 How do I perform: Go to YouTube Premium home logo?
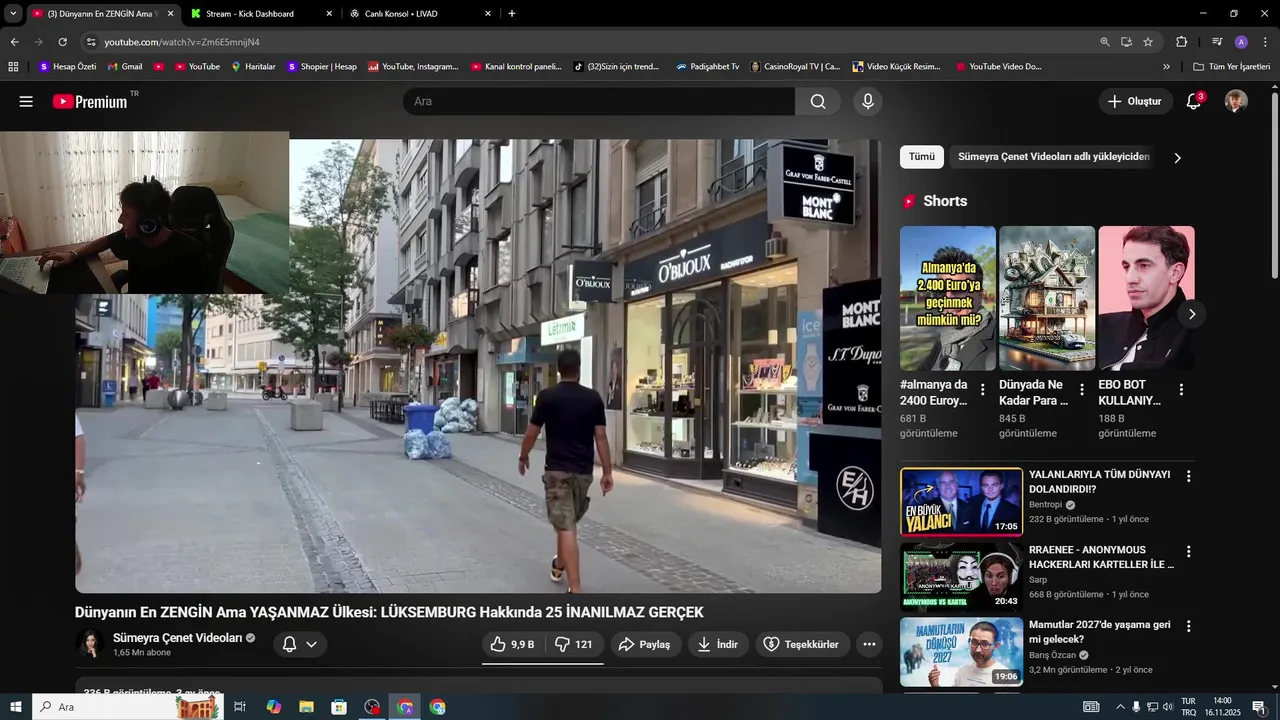[x=92, y=101]
